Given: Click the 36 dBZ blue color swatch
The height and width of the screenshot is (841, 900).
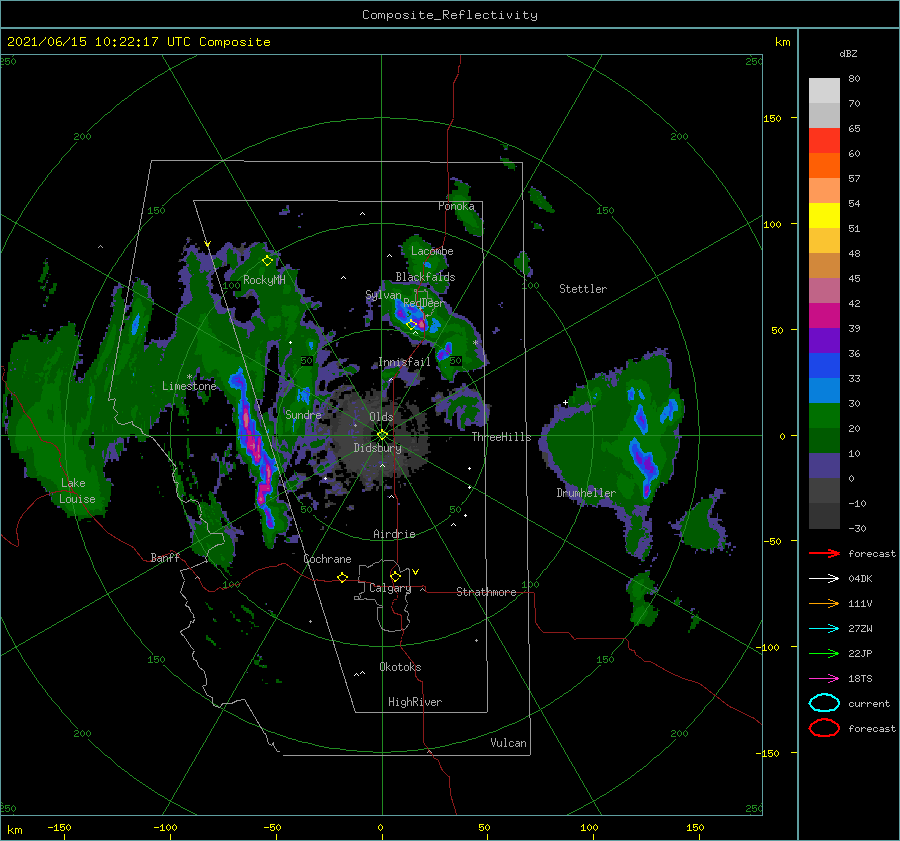Looking at the screenshot, I should [x=824, y=365].
